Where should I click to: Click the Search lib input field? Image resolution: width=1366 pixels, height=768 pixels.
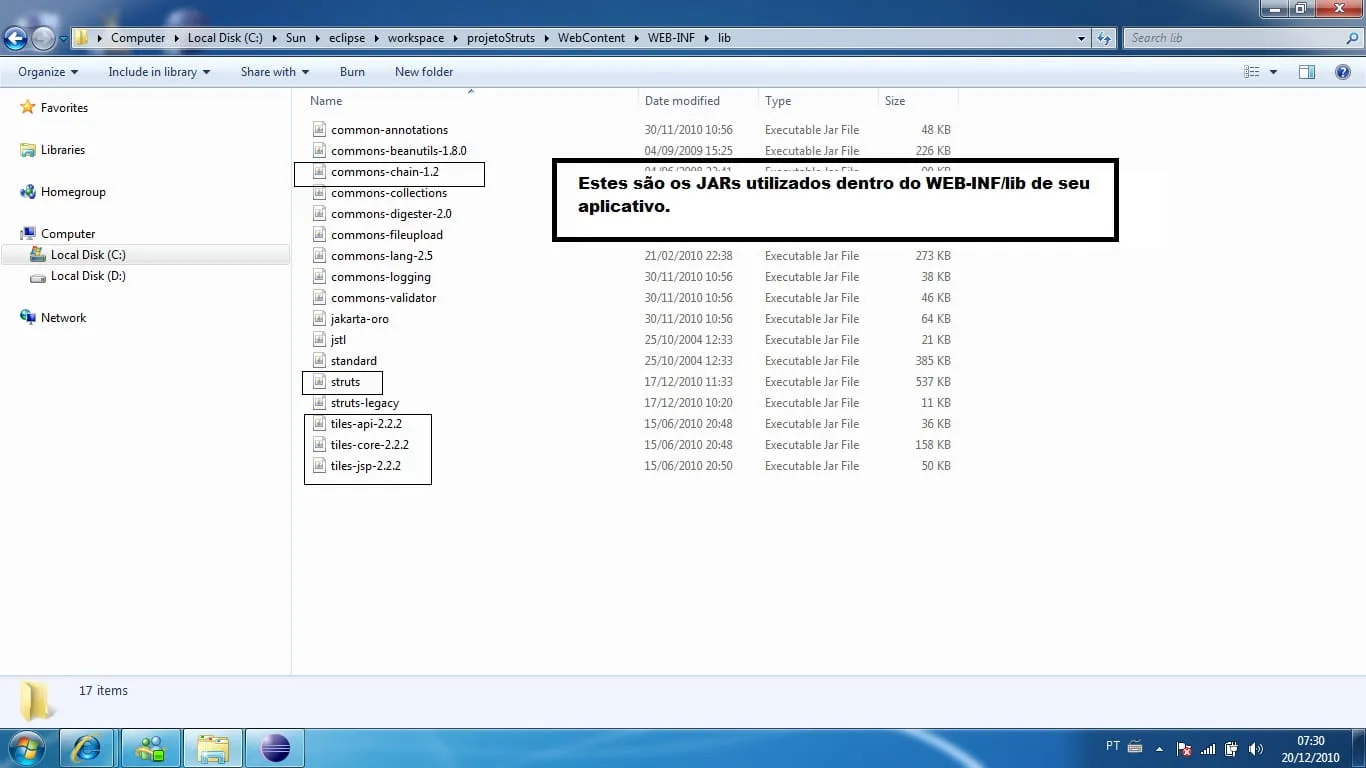[1234, 38]
